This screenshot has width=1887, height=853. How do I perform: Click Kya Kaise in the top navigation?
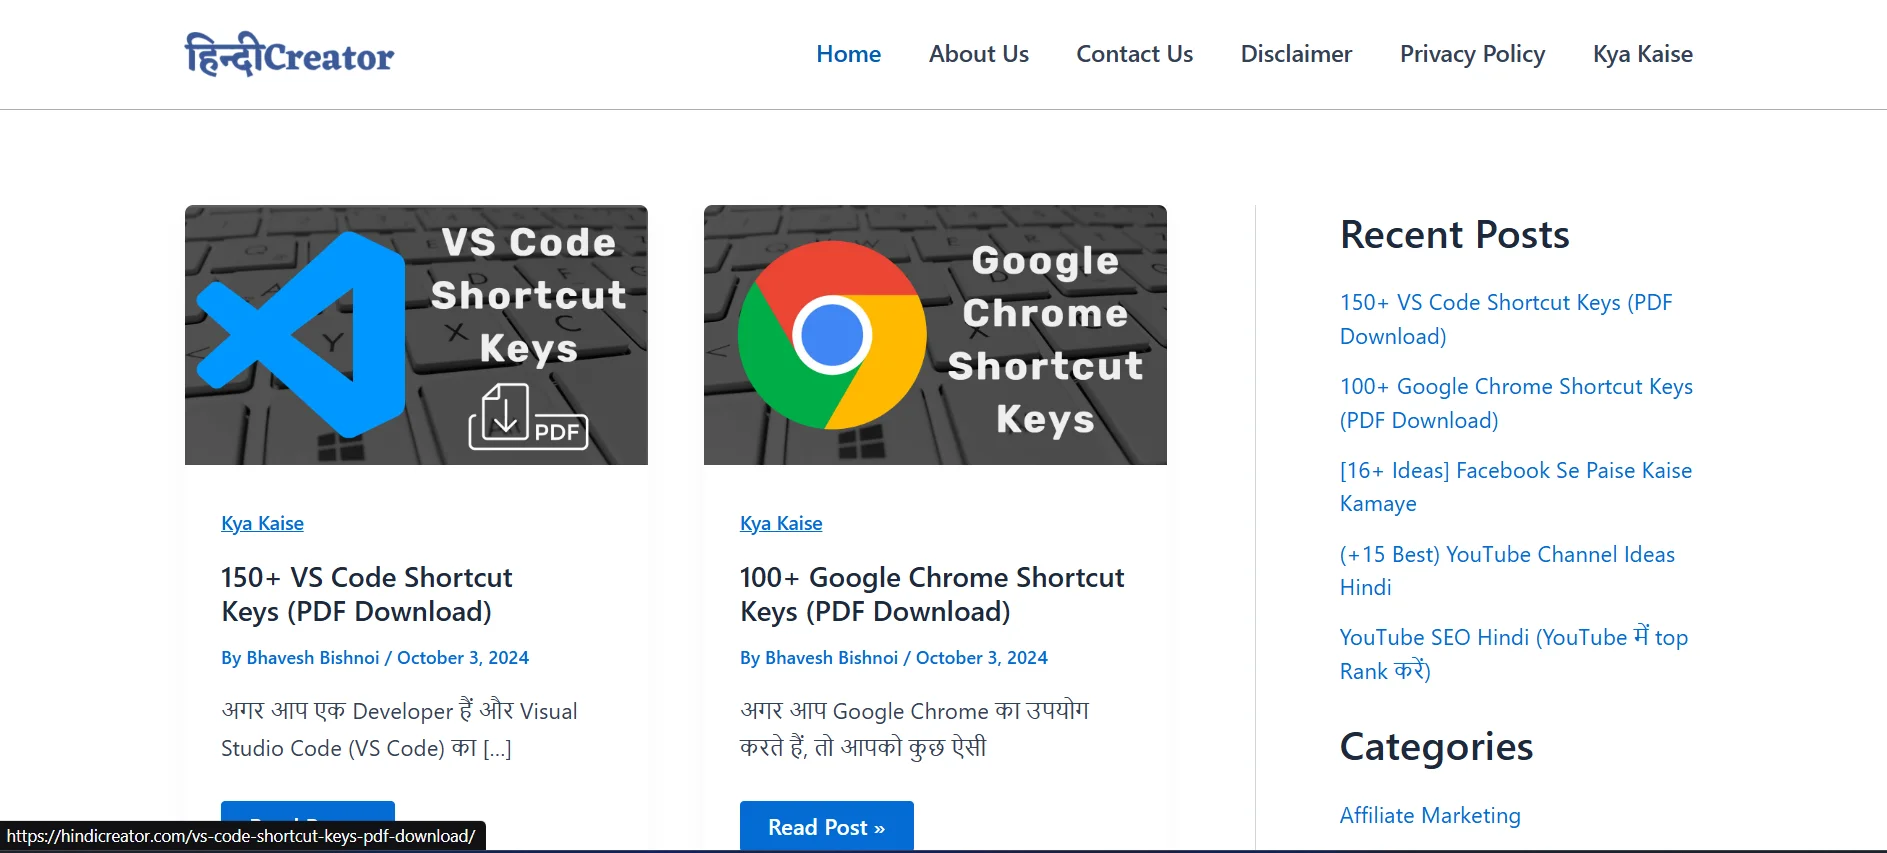point(1642,54)
